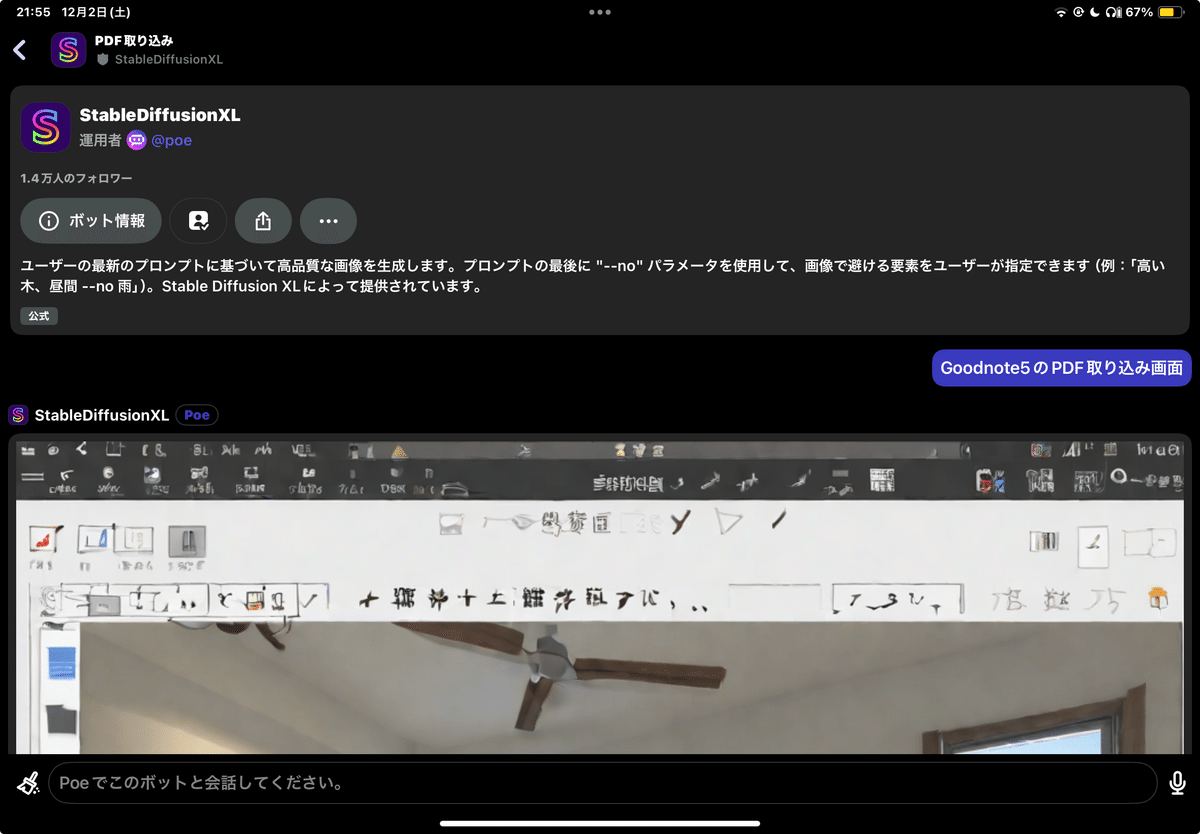Follow the @poe operator link

172,141
